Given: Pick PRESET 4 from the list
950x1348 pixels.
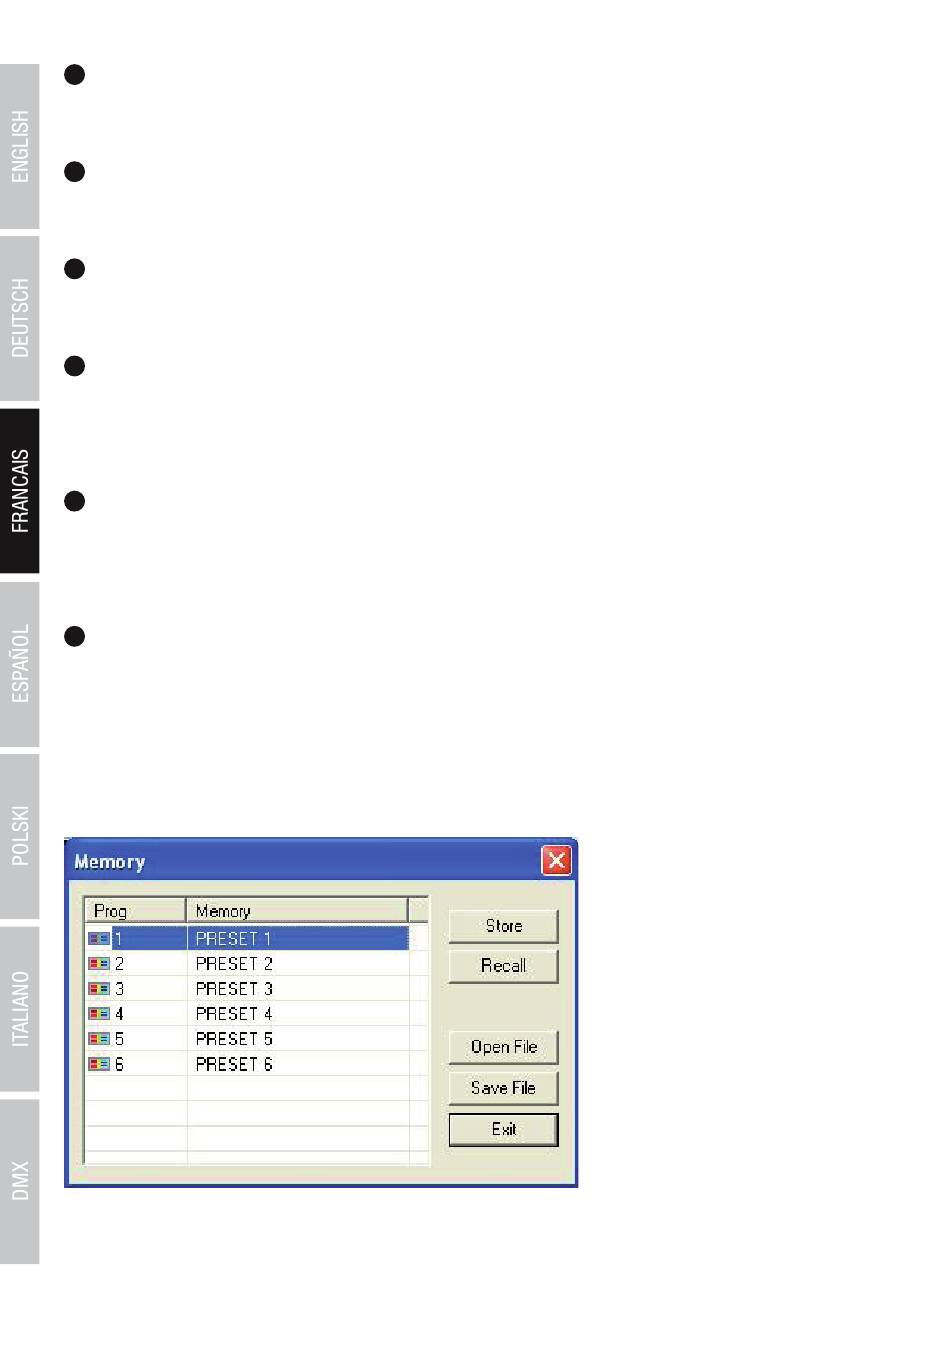Looking at the screenshot, I should coord(234,1014).
